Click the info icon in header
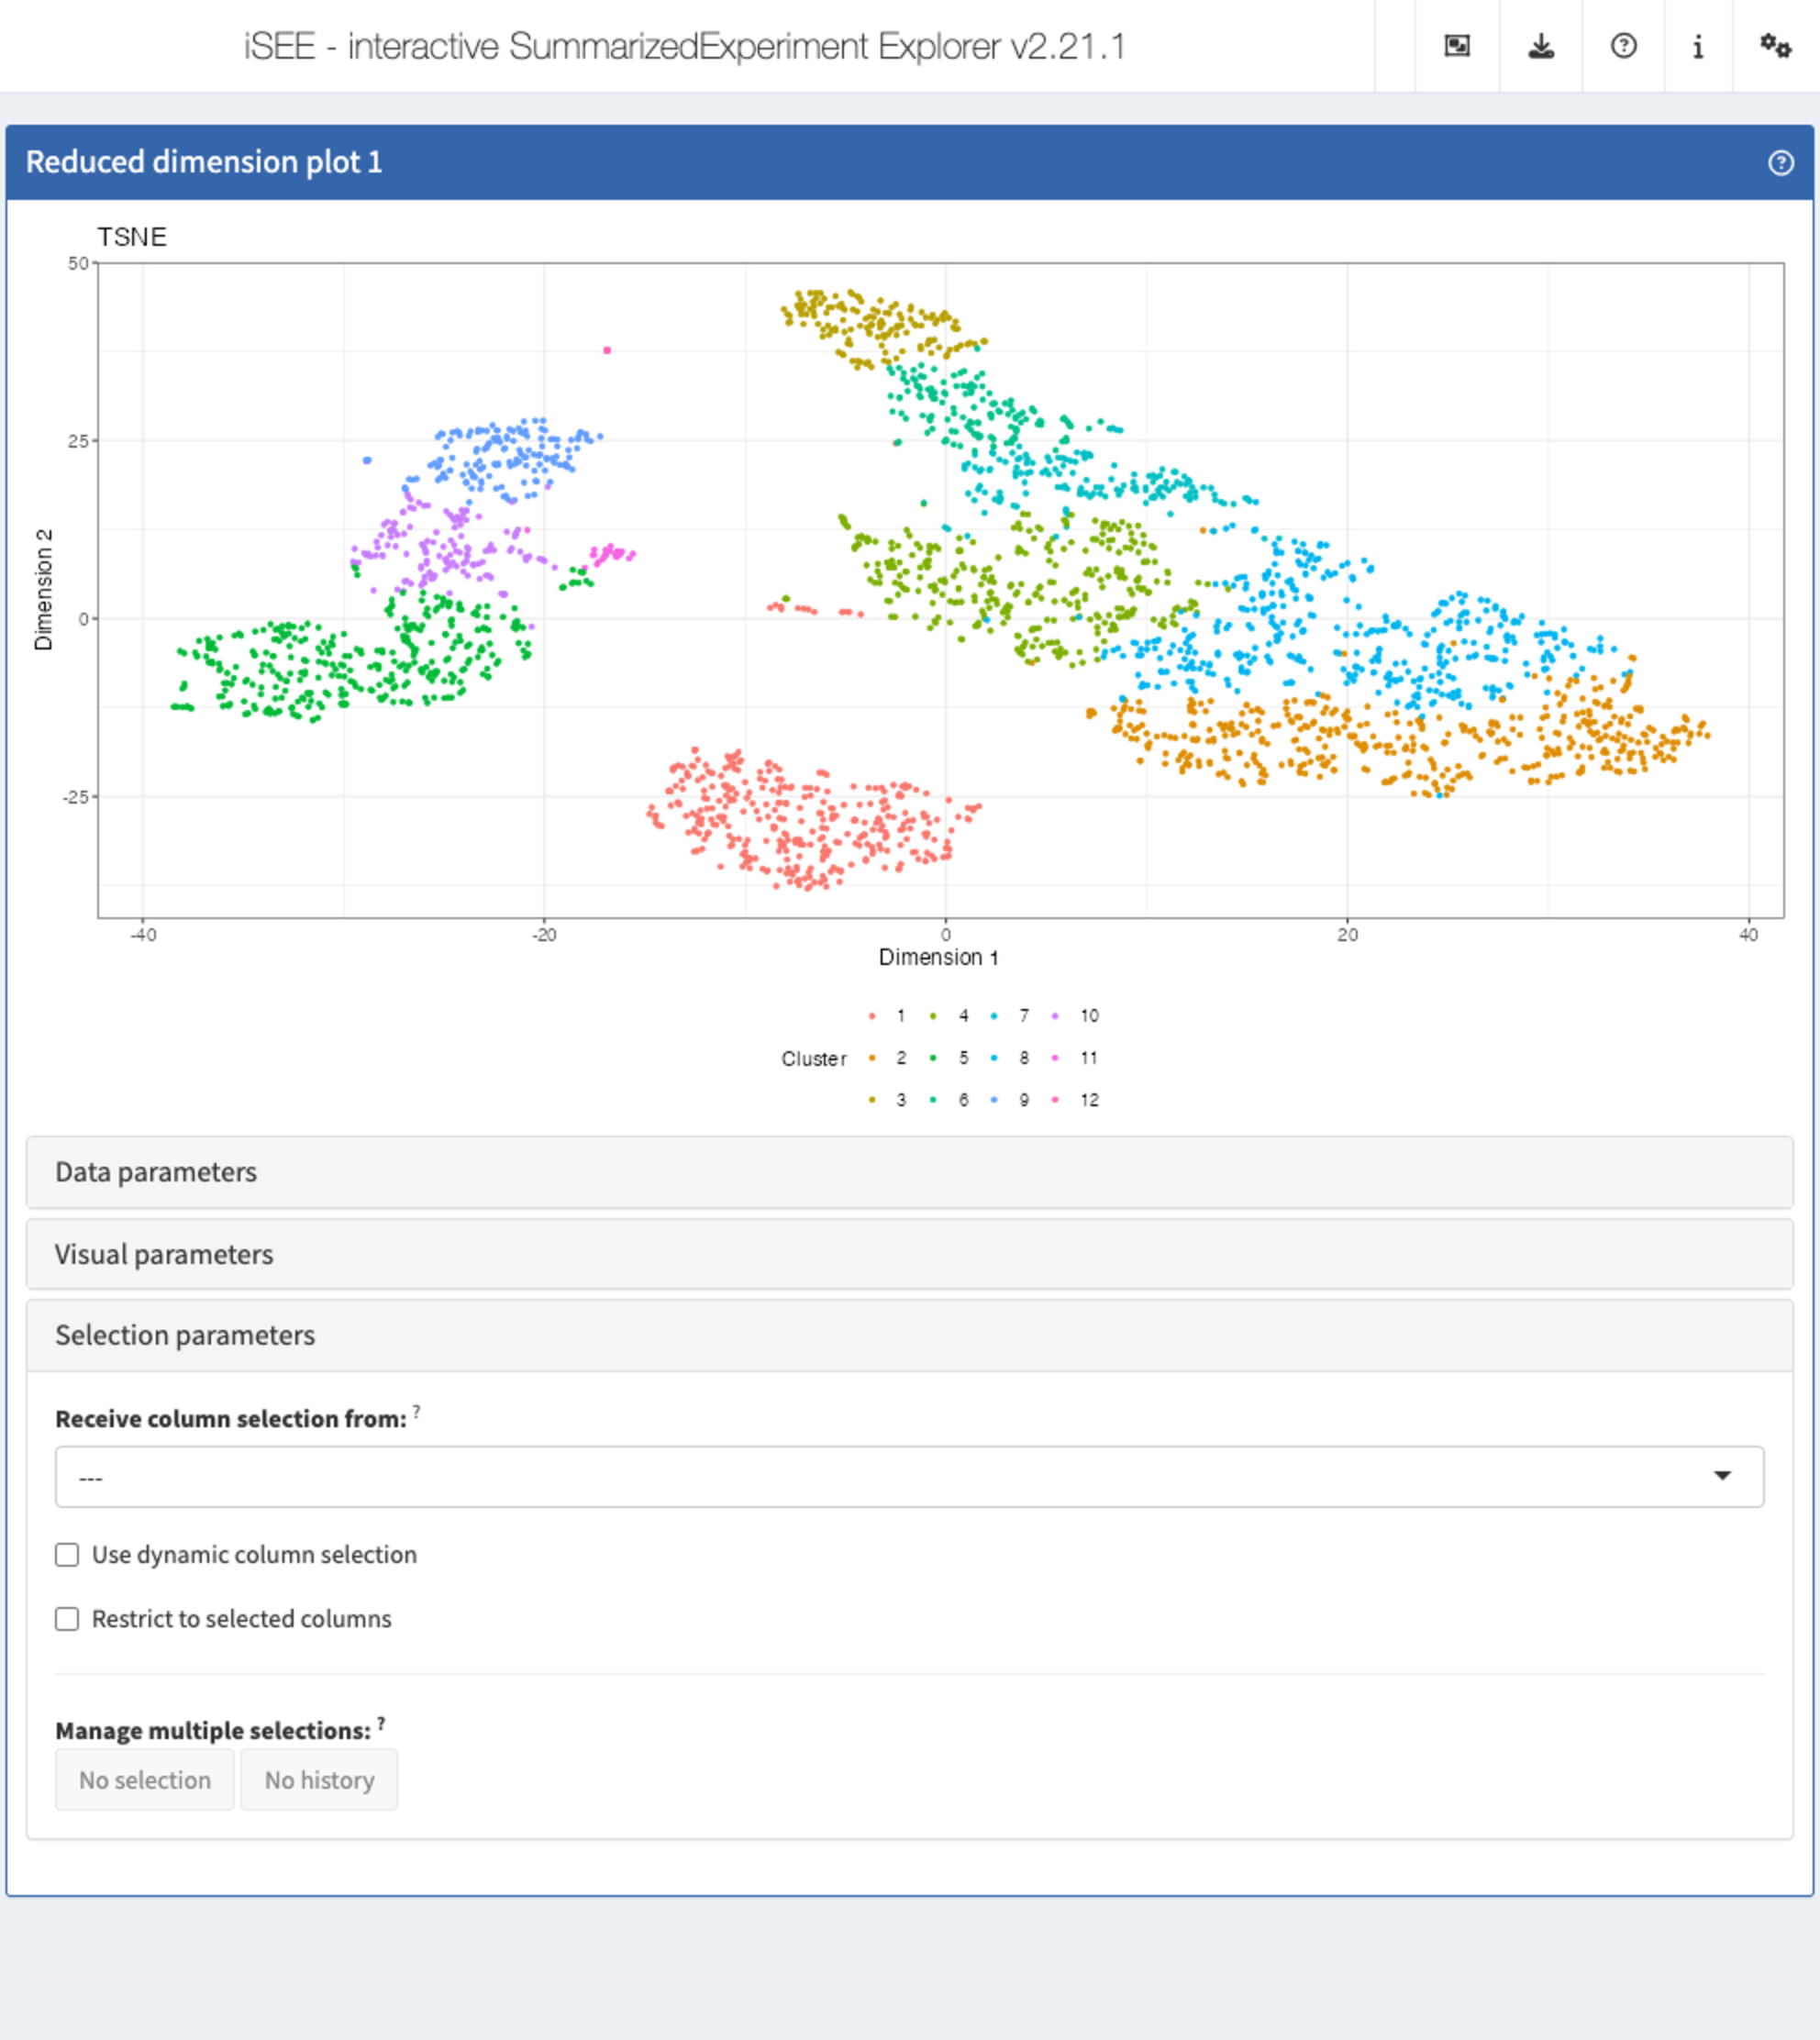 click(1698, 46)
